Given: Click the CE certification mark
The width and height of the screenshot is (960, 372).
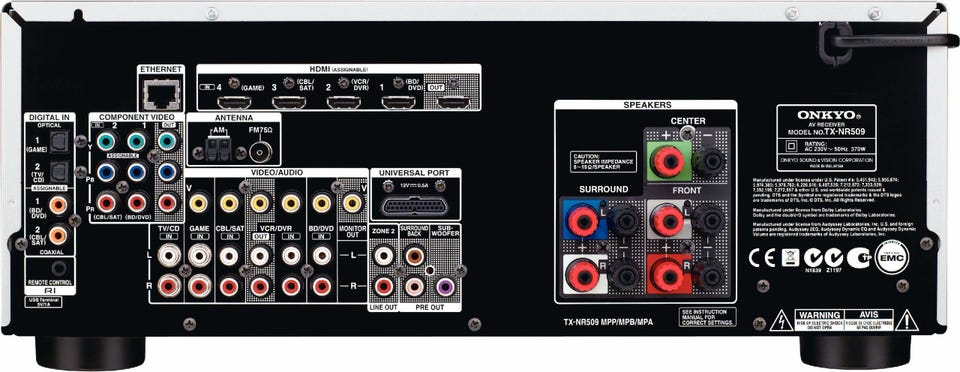Looking at the screenshot, I should pyautogui.click(x=762, y=258).
